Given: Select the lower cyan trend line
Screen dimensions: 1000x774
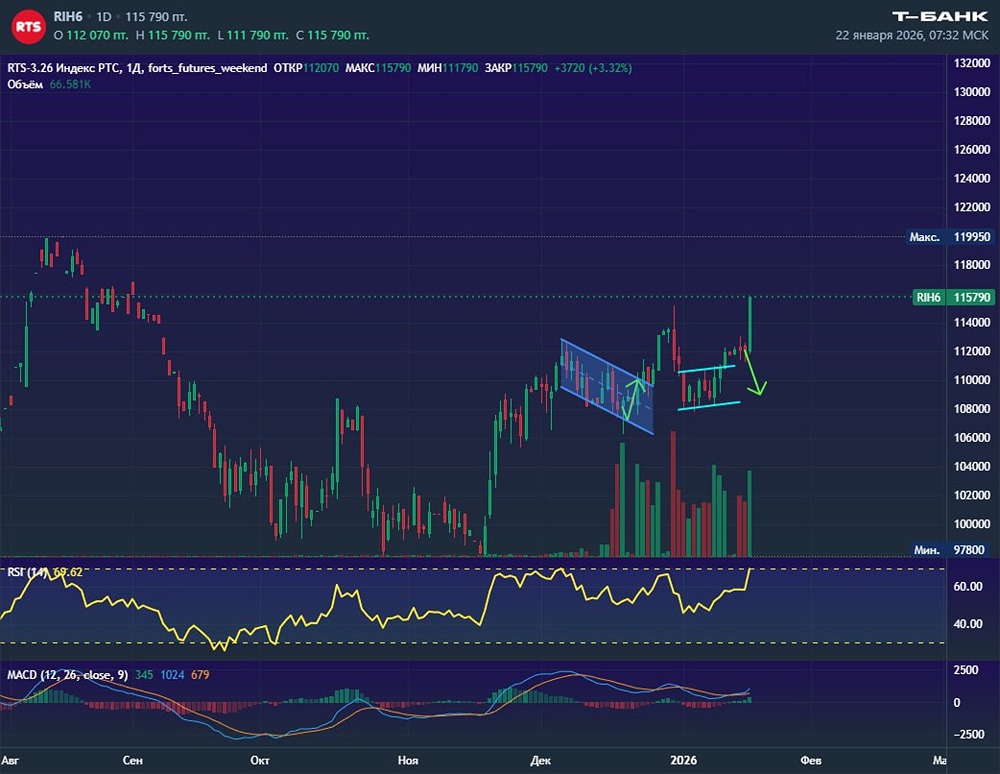Looking at the screenshot, I should click(709, 405).
